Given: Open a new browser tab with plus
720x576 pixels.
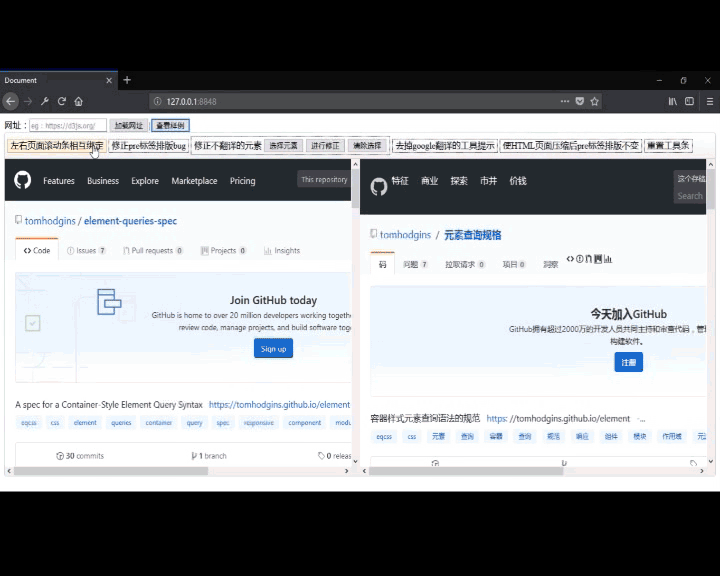Looking at the screenshot, I should (127, 80).
